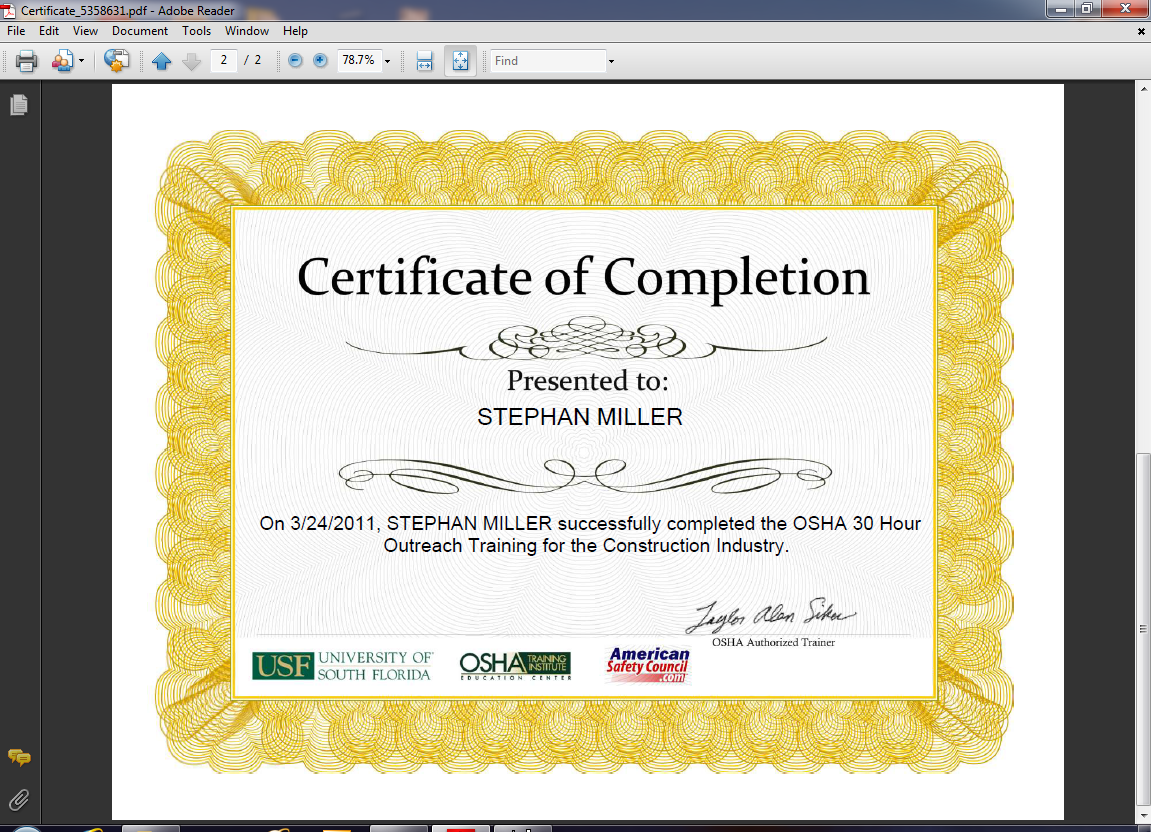Zoom in using the plus button
The image size is (1151, 832).
coord(320,60)
